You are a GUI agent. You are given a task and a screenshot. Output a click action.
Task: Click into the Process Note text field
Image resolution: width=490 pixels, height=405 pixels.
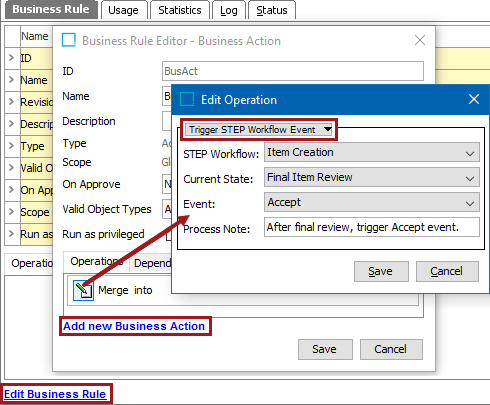pyautogui.click(x=372, y=227)
